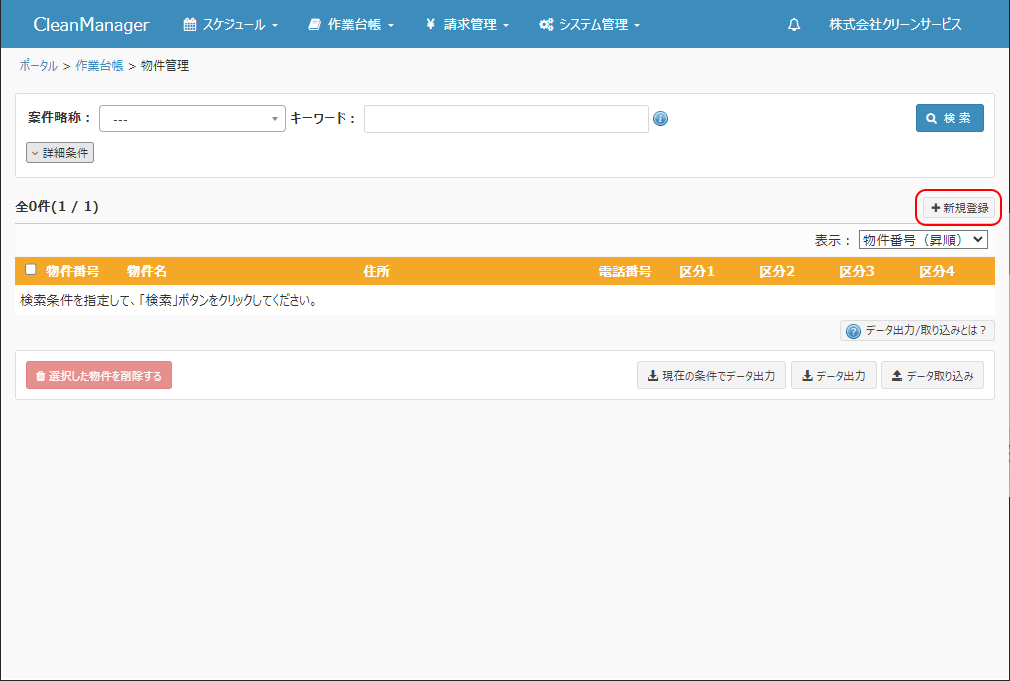The width and height of the screenshot is (1010, 681).
Task: Click 選択した物件を削除する button
Action: point(99,376)
